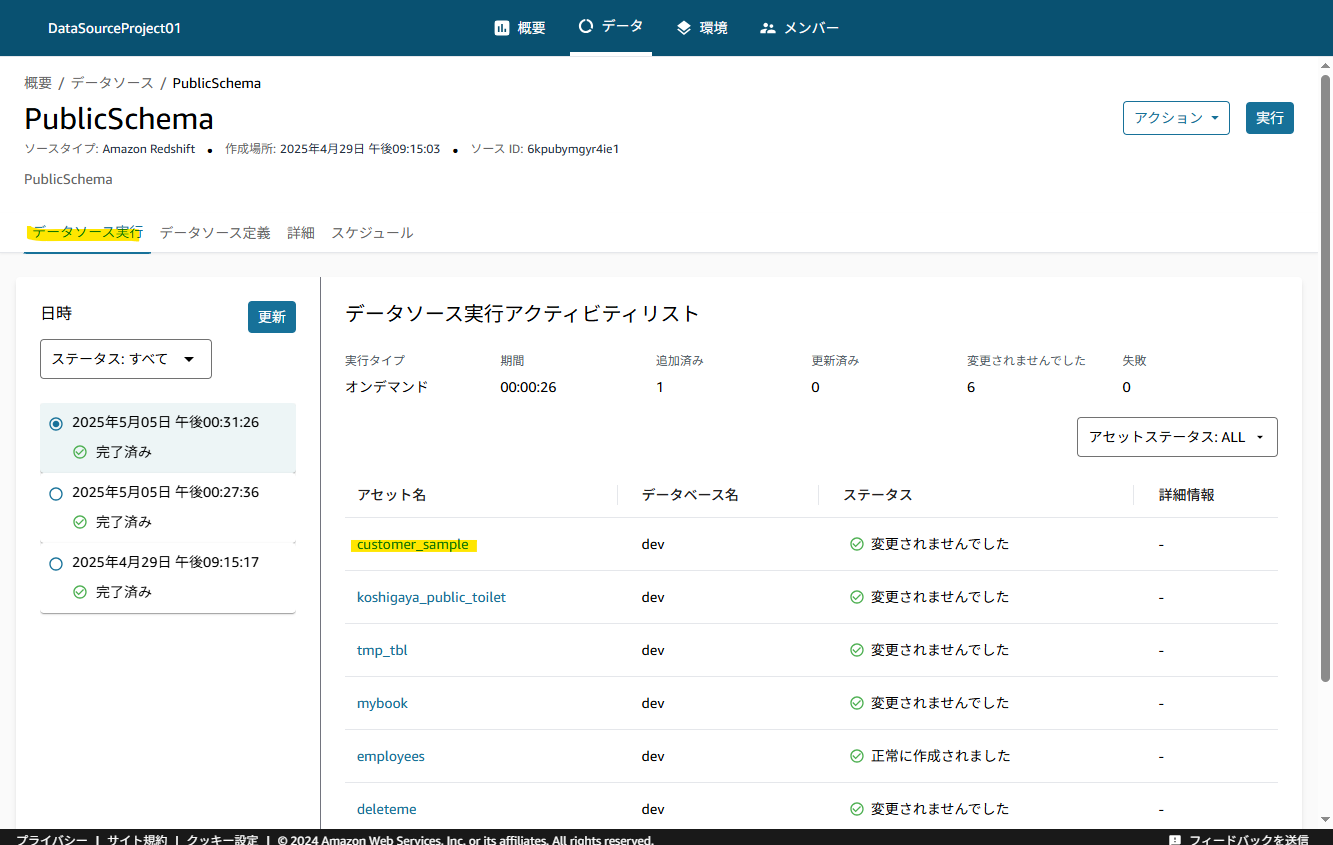Open the mybook asset link
This screenshot has height=845, width=1333.
pyautogui.click(x=382, y=703)
